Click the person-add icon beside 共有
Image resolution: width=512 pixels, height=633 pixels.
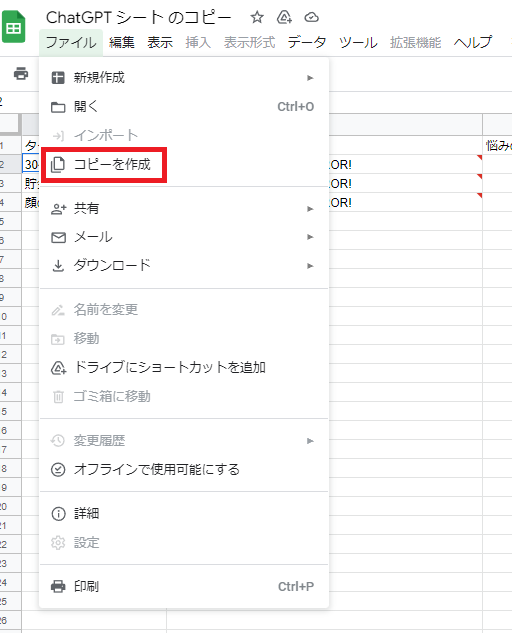coord(59,209)
